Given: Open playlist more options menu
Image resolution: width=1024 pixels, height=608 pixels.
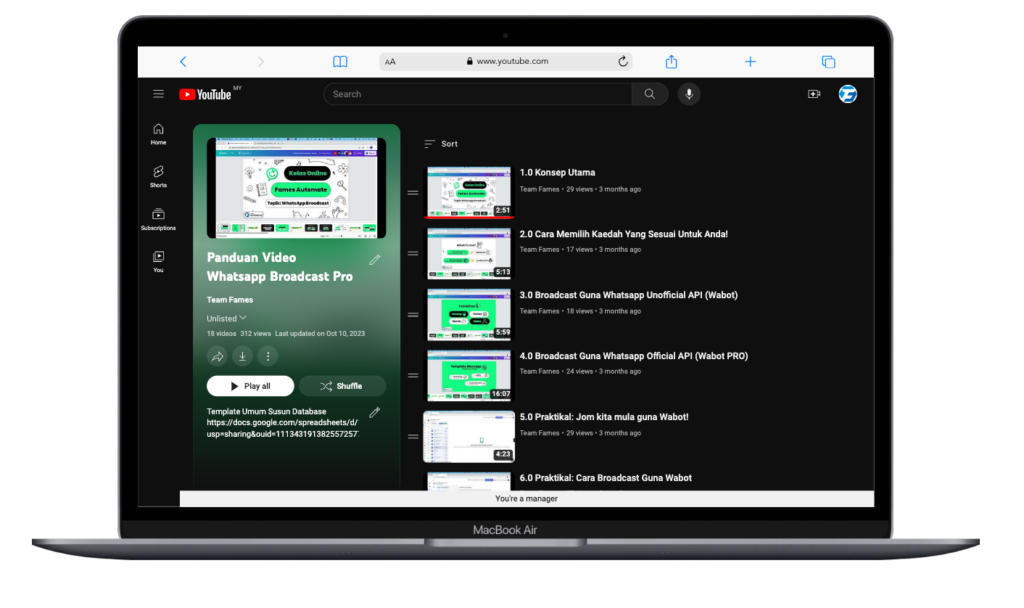Looking at the screenshot, I should click(267, 356).
